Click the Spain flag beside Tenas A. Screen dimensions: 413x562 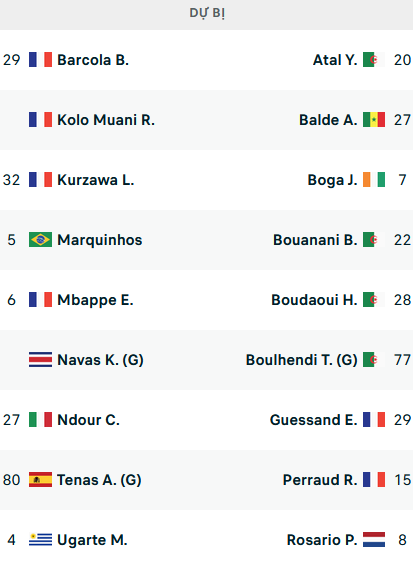(x=40, y=480)
